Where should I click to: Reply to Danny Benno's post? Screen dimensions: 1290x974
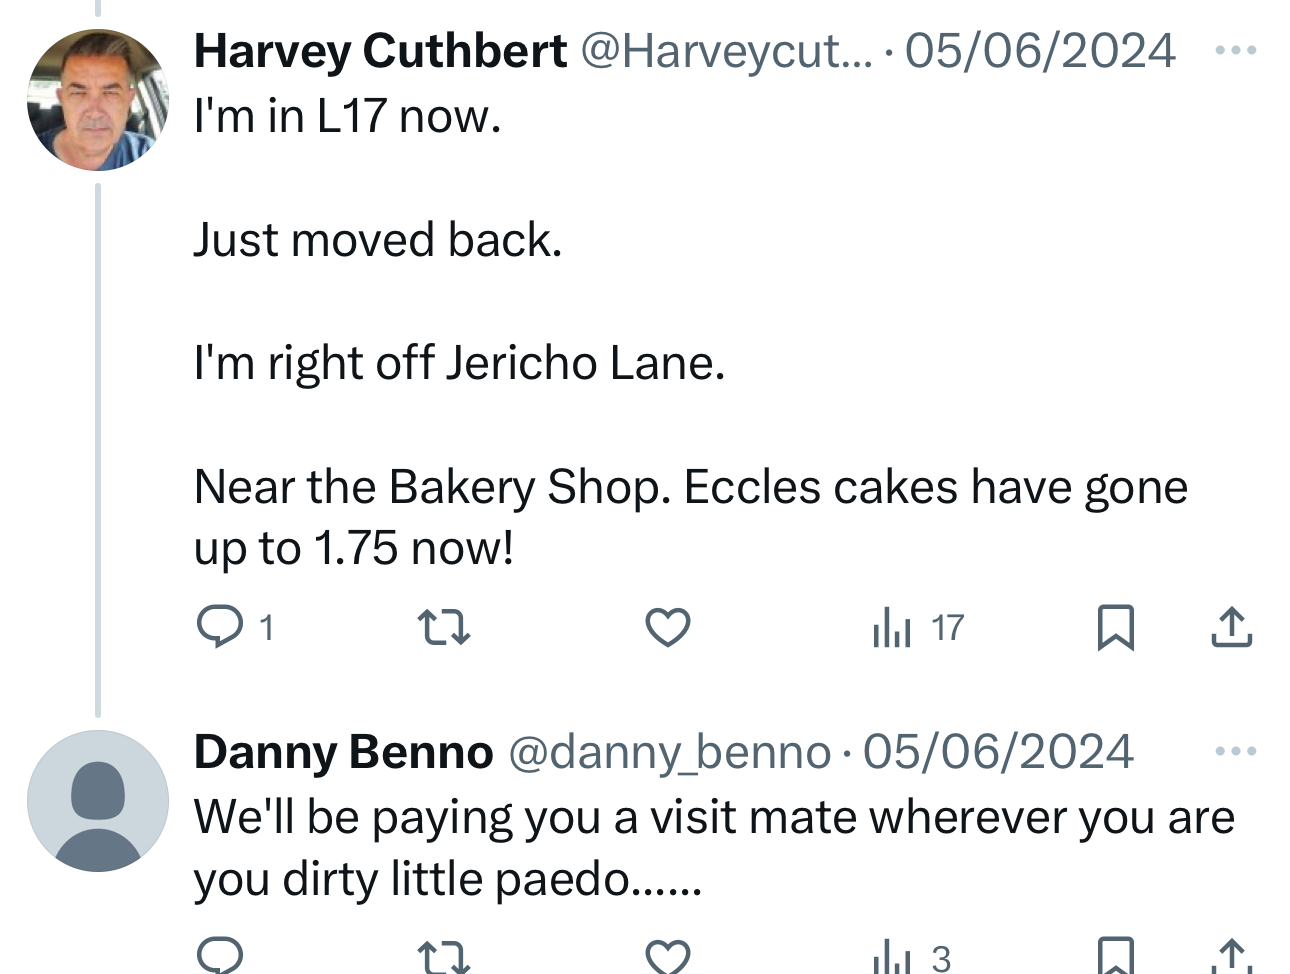click(x=220, y=956)
